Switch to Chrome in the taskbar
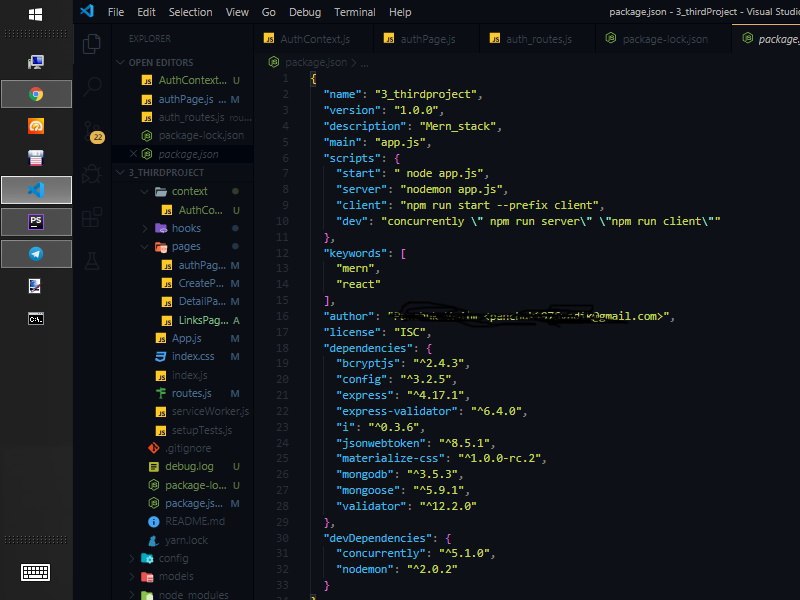The width and height of the screenshot is (800, 600). pos(36,94)
